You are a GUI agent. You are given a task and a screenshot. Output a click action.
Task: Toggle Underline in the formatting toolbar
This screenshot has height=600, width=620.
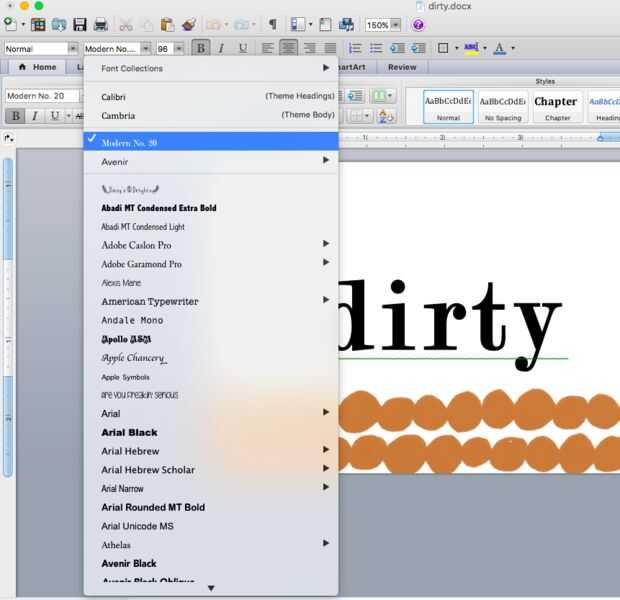tap(243, 48)
